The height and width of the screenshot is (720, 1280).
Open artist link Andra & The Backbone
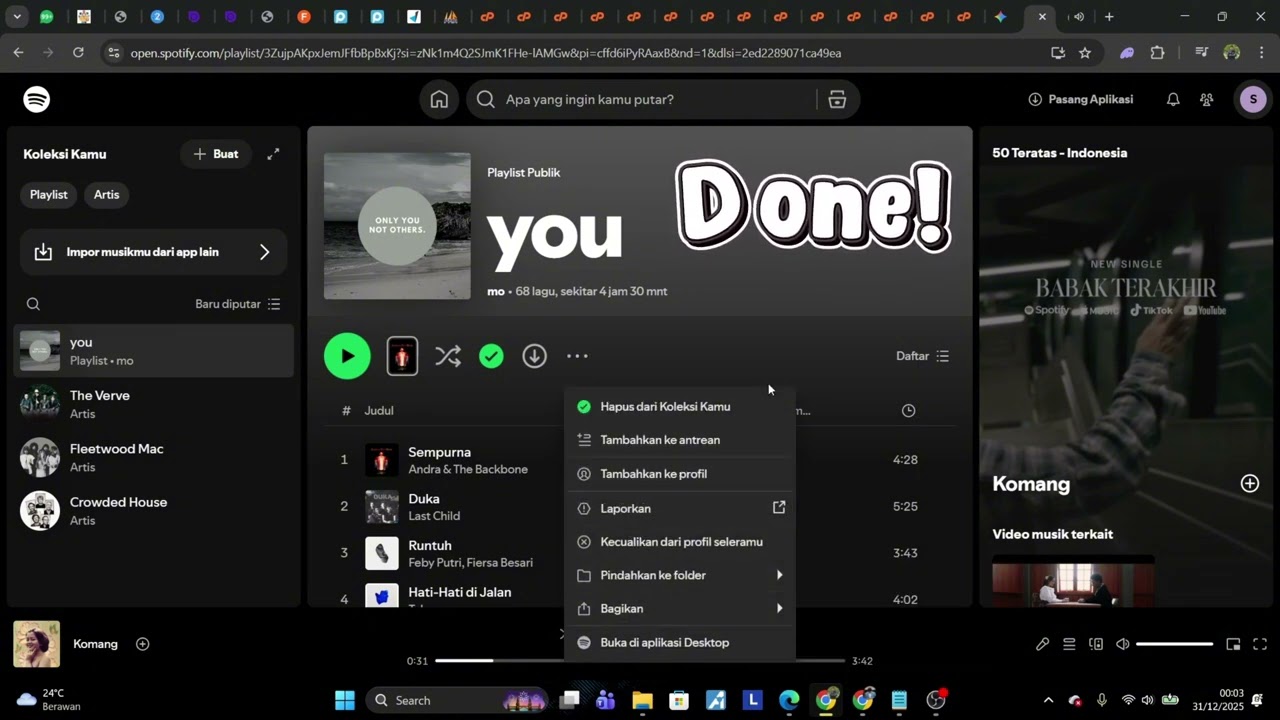click(468, 469)
